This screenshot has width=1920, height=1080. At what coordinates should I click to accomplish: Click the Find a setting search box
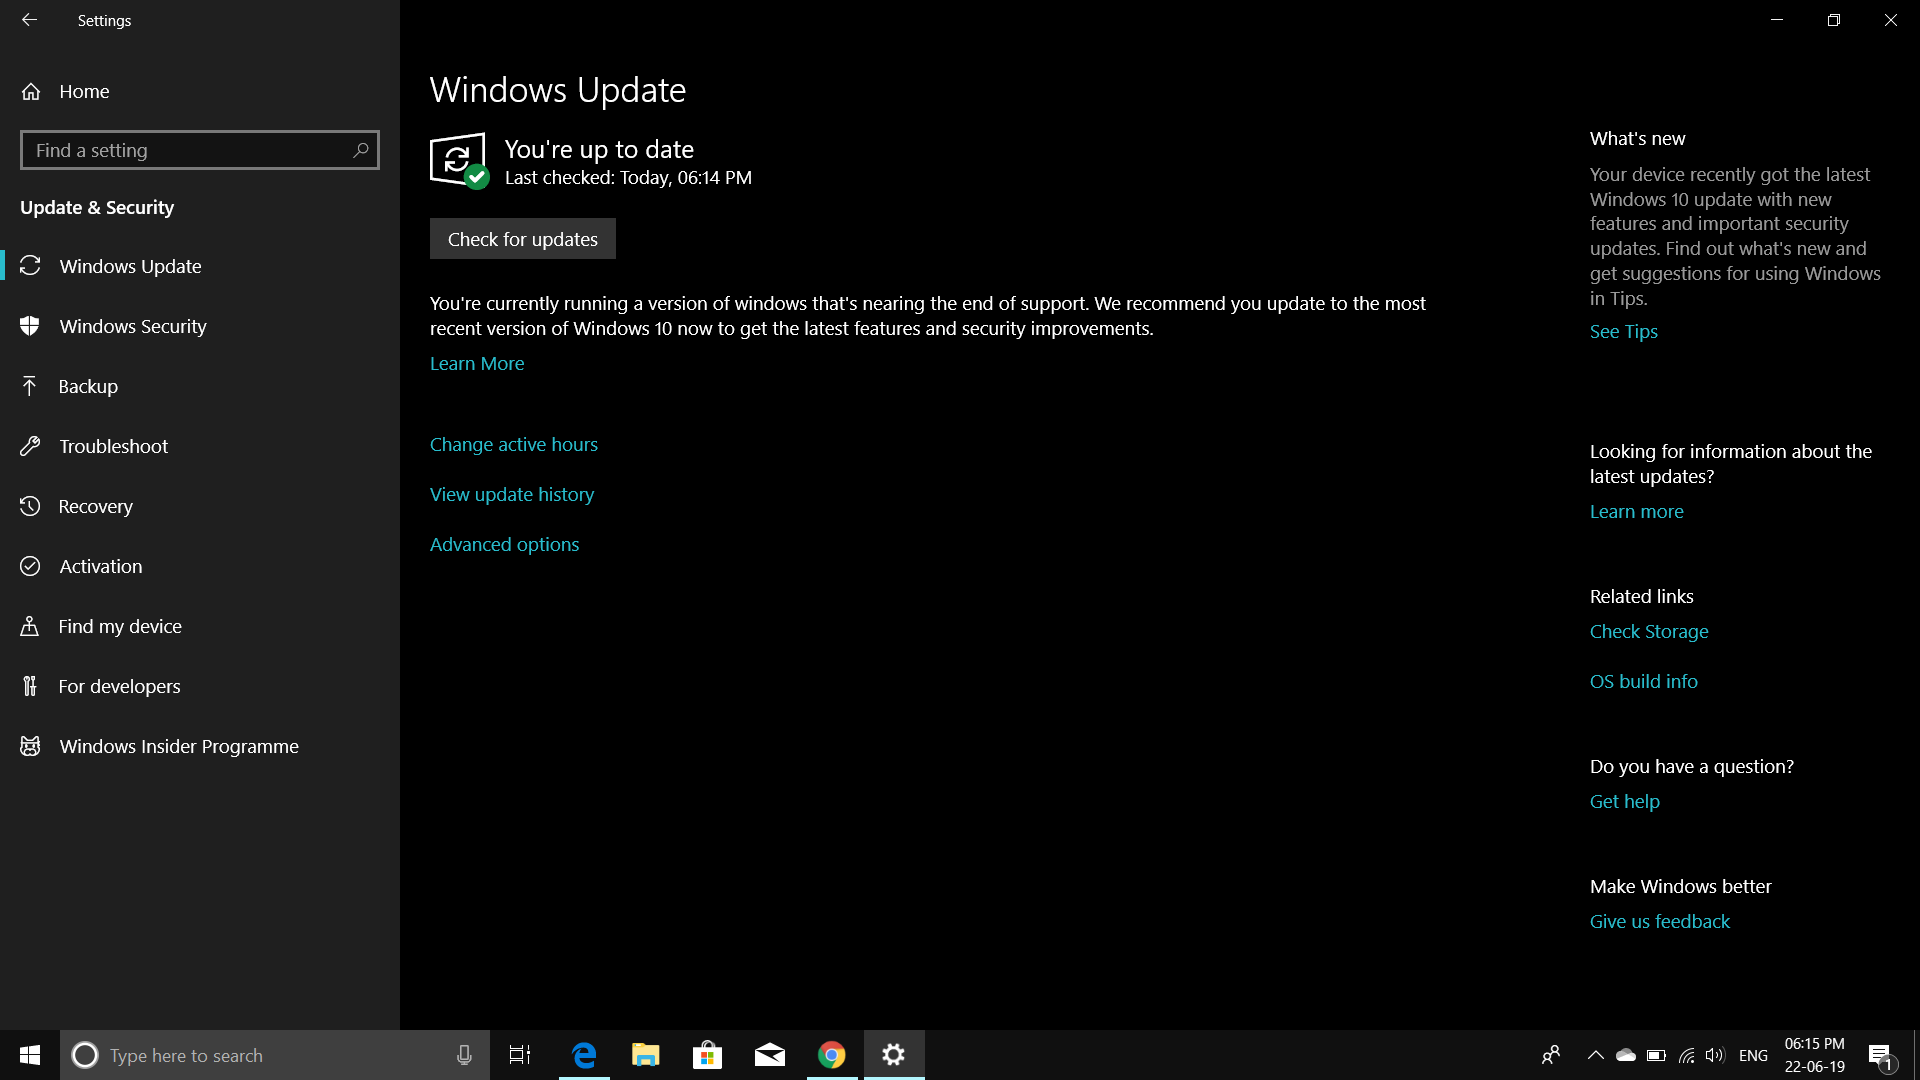[x=200, y=150]
